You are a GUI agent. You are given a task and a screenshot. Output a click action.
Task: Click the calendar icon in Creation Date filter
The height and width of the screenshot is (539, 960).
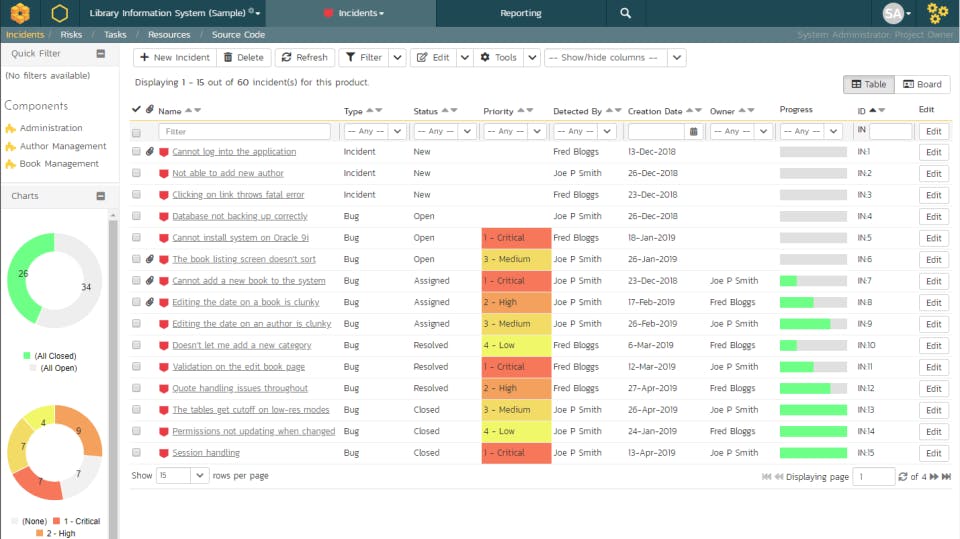click(693, 131)
